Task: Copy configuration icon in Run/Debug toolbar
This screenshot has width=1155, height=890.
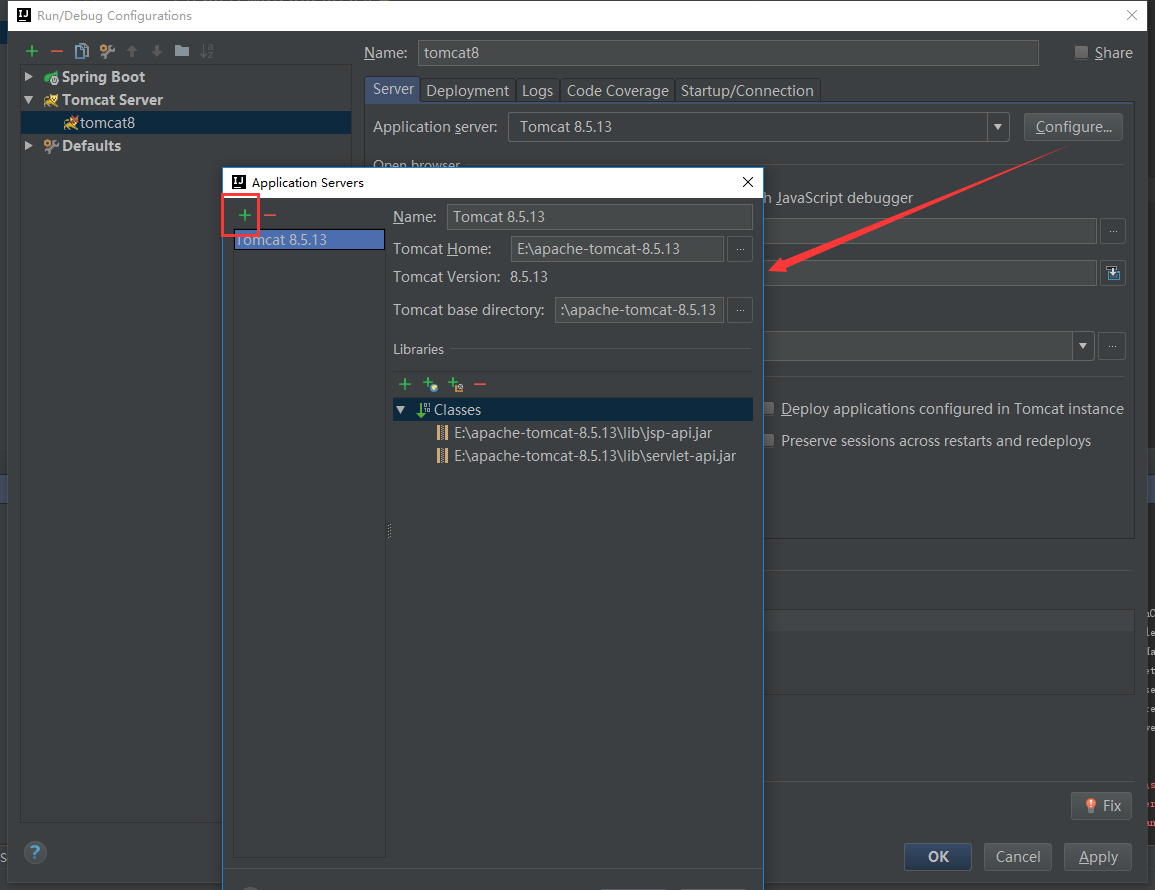Action: pyautogui.click(x=82, y=51)
